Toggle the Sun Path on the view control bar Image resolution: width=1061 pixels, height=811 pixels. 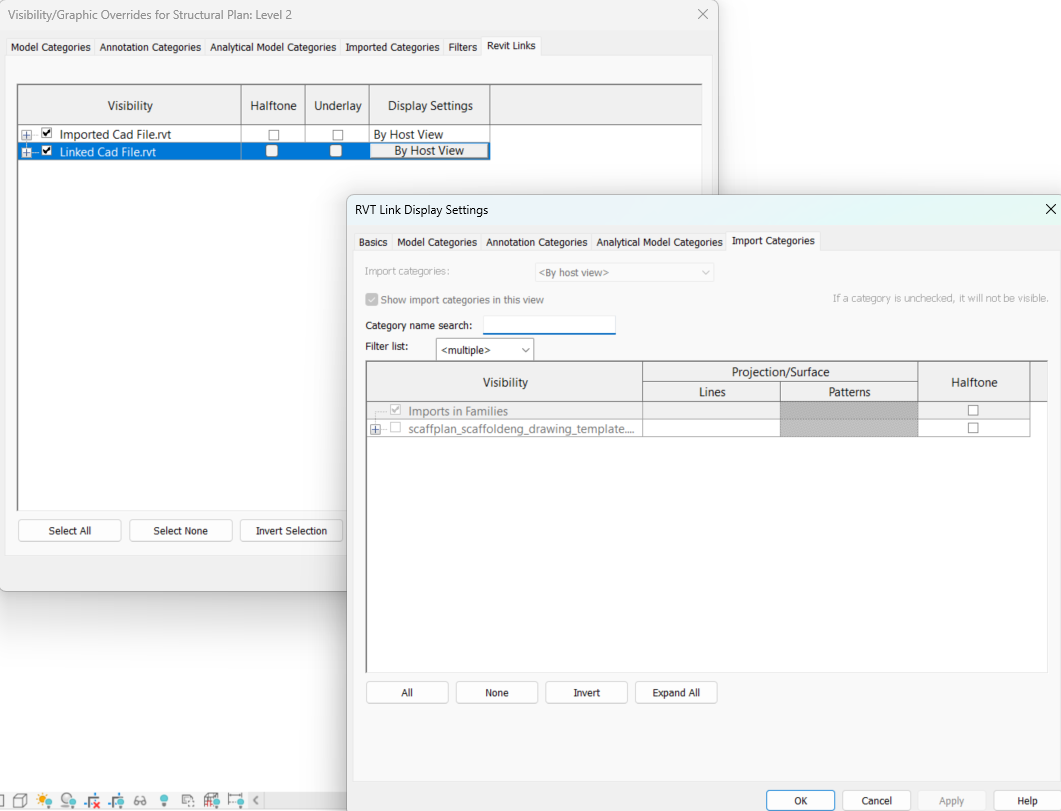(43, 800)
